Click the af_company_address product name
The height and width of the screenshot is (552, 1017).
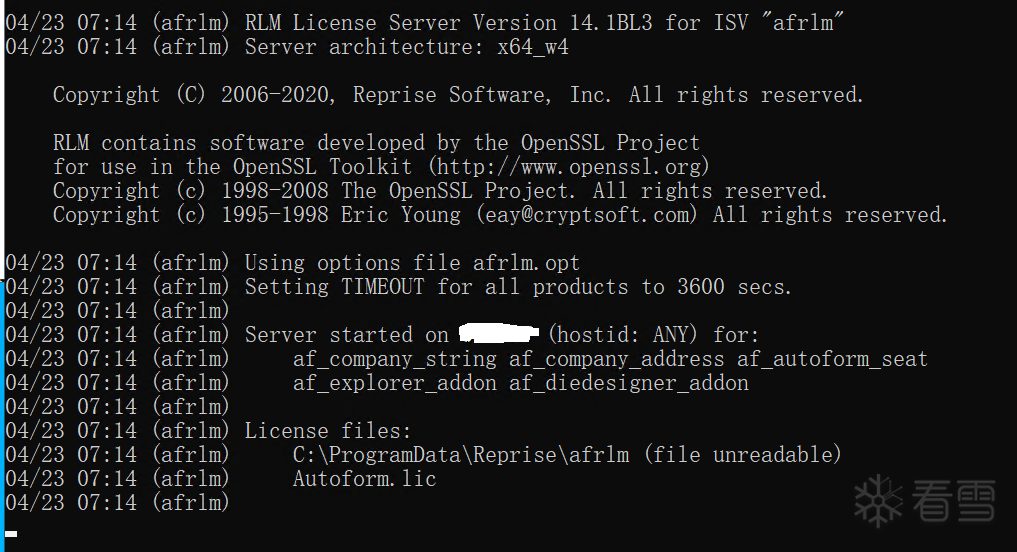pyautogui.click(x=616, y=359)
